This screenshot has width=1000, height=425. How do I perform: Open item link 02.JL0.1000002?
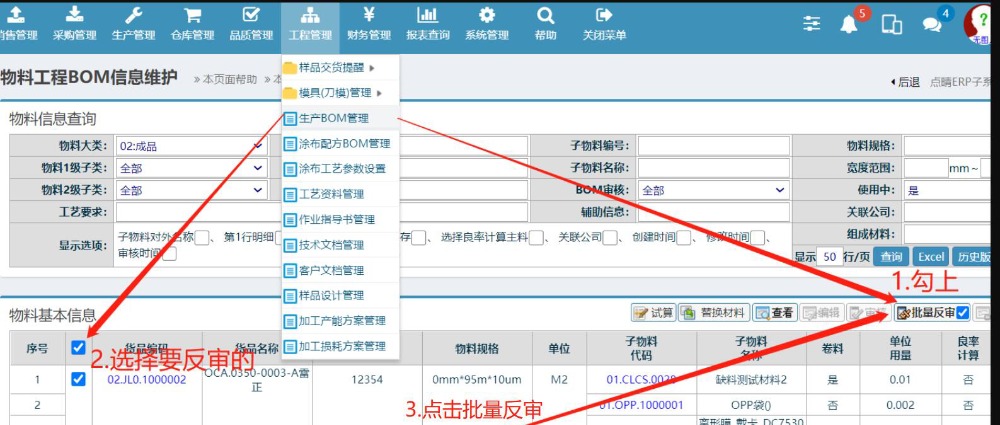pyautogui.click(x=146, y=380)
